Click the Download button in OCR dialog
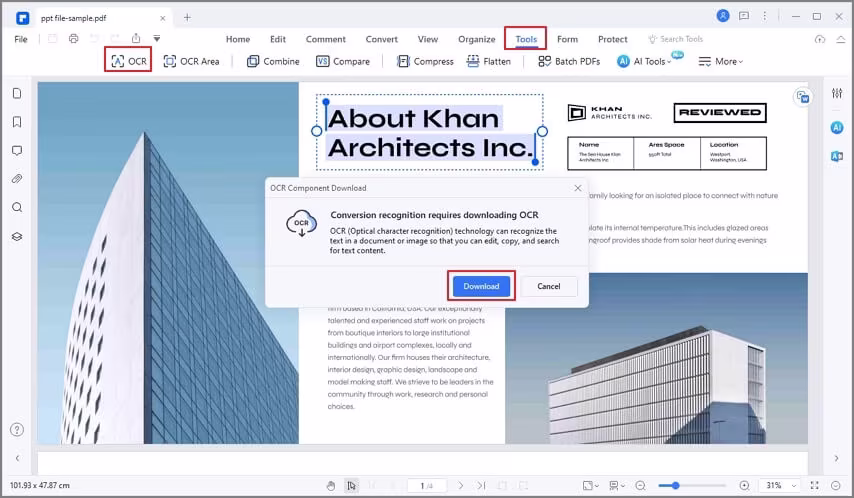The height and width of the screenshot is (498, 854). click(481, 286)
